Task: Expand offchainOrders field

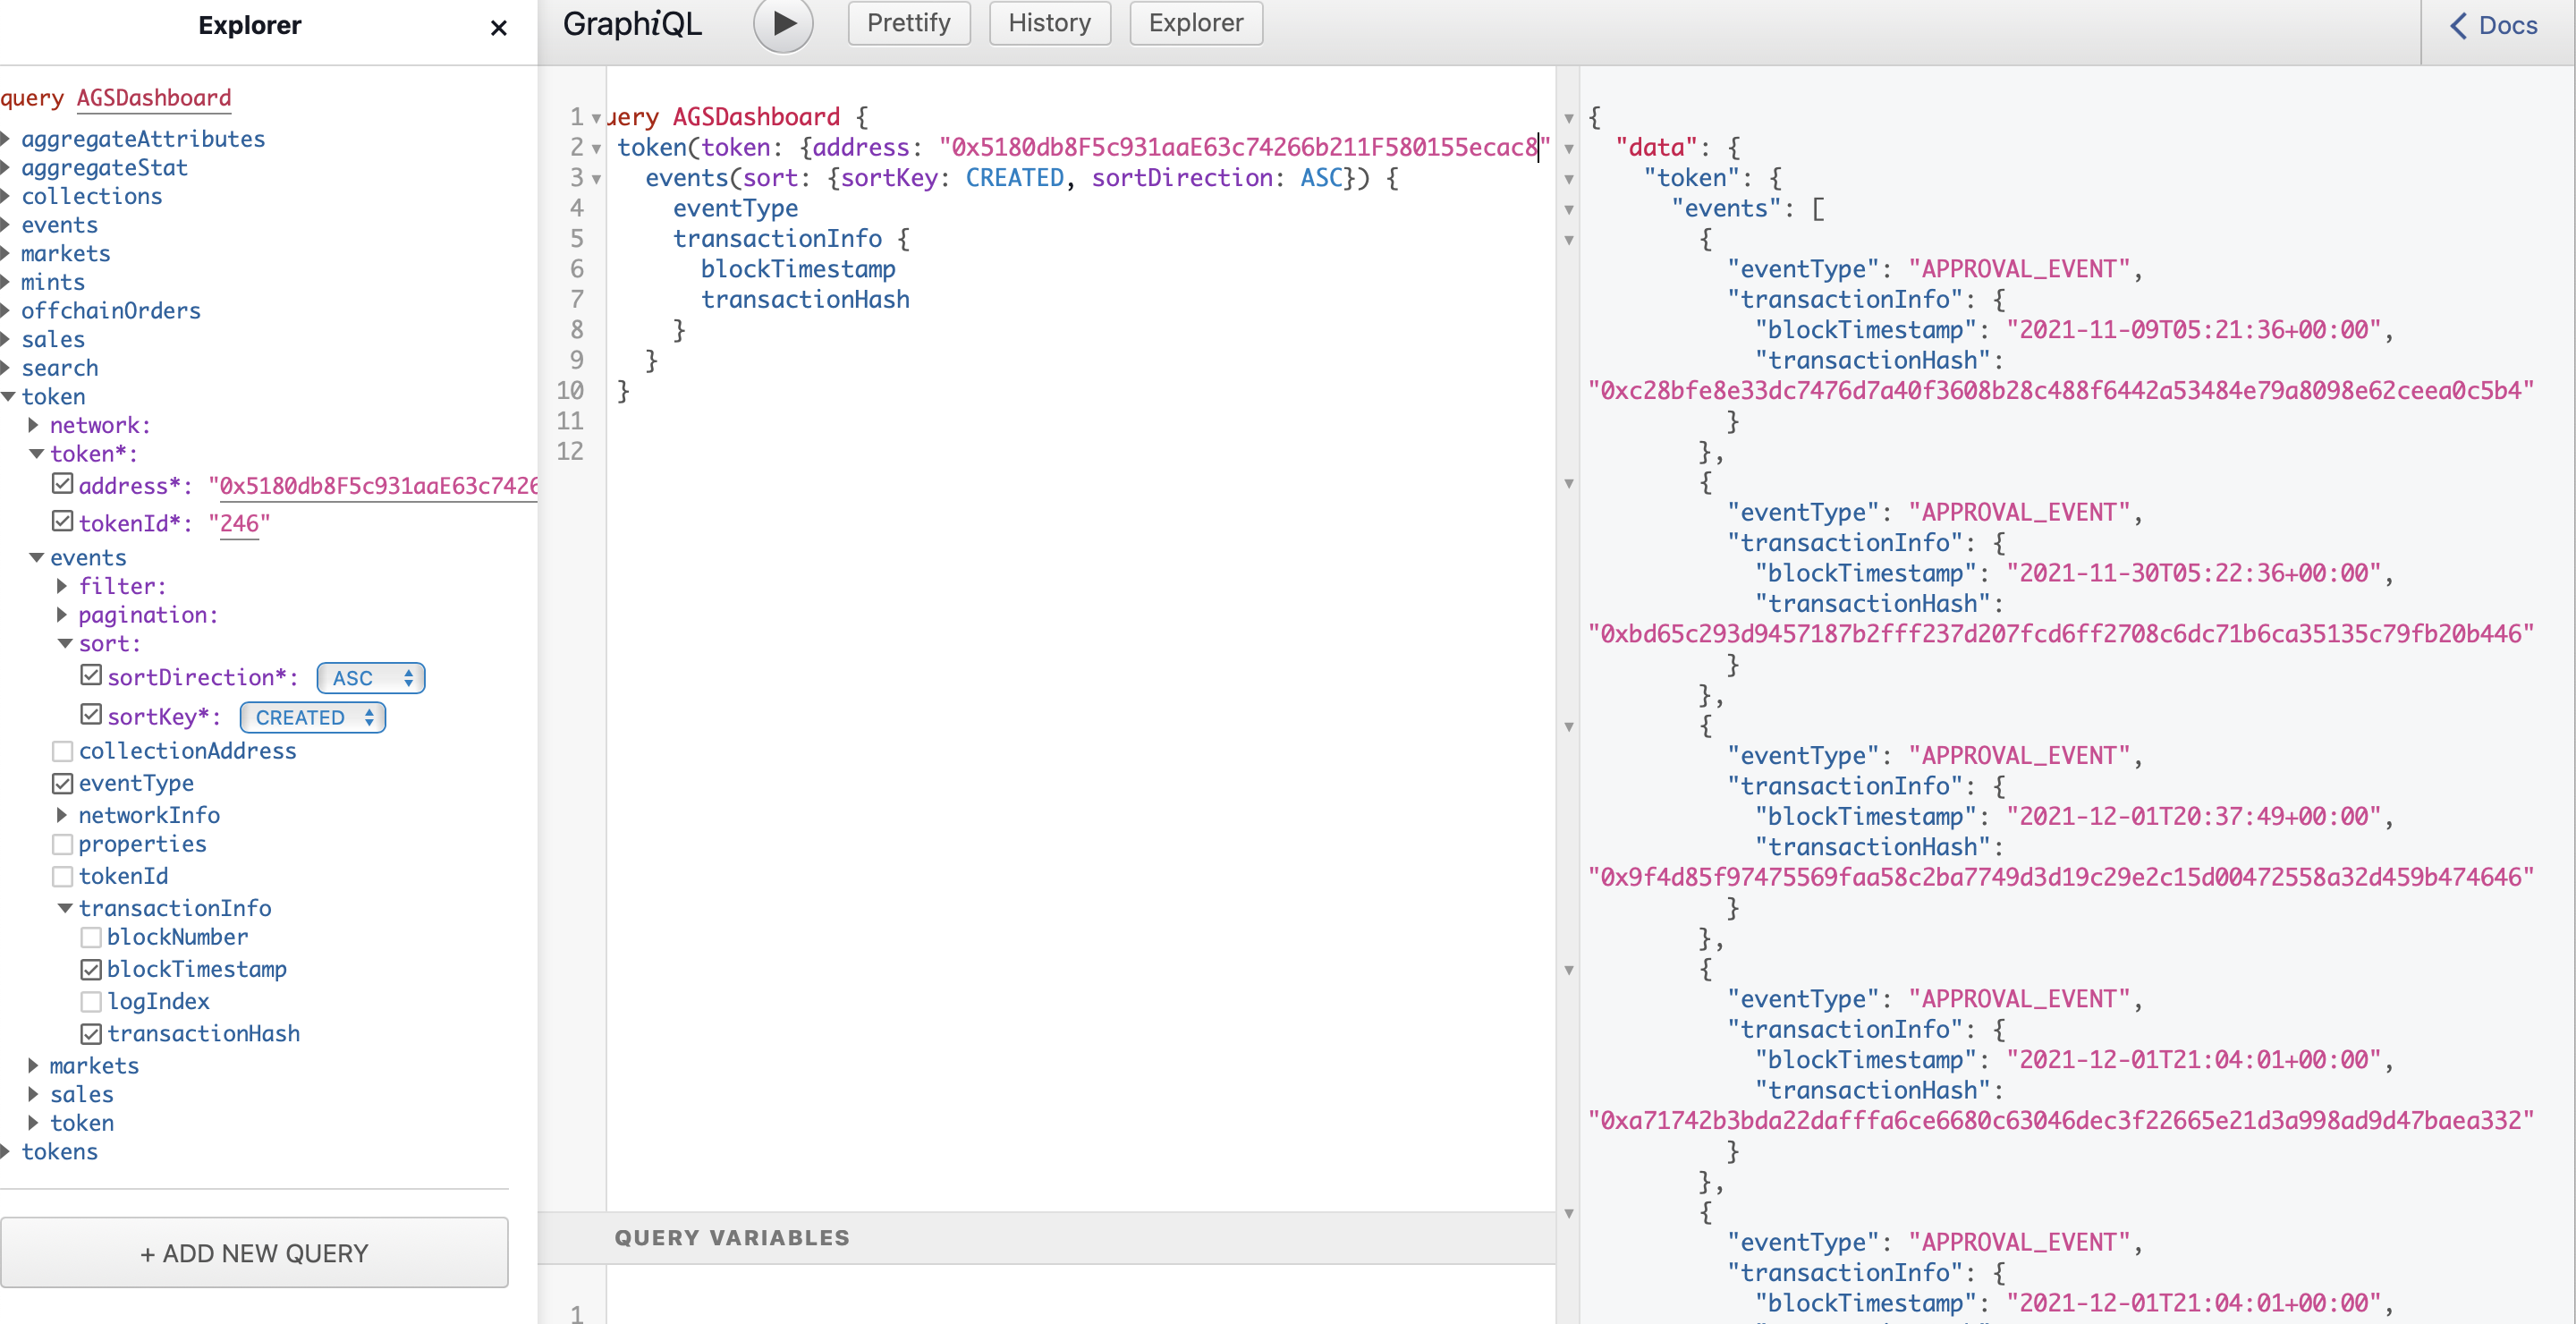Action: [6, 310]
